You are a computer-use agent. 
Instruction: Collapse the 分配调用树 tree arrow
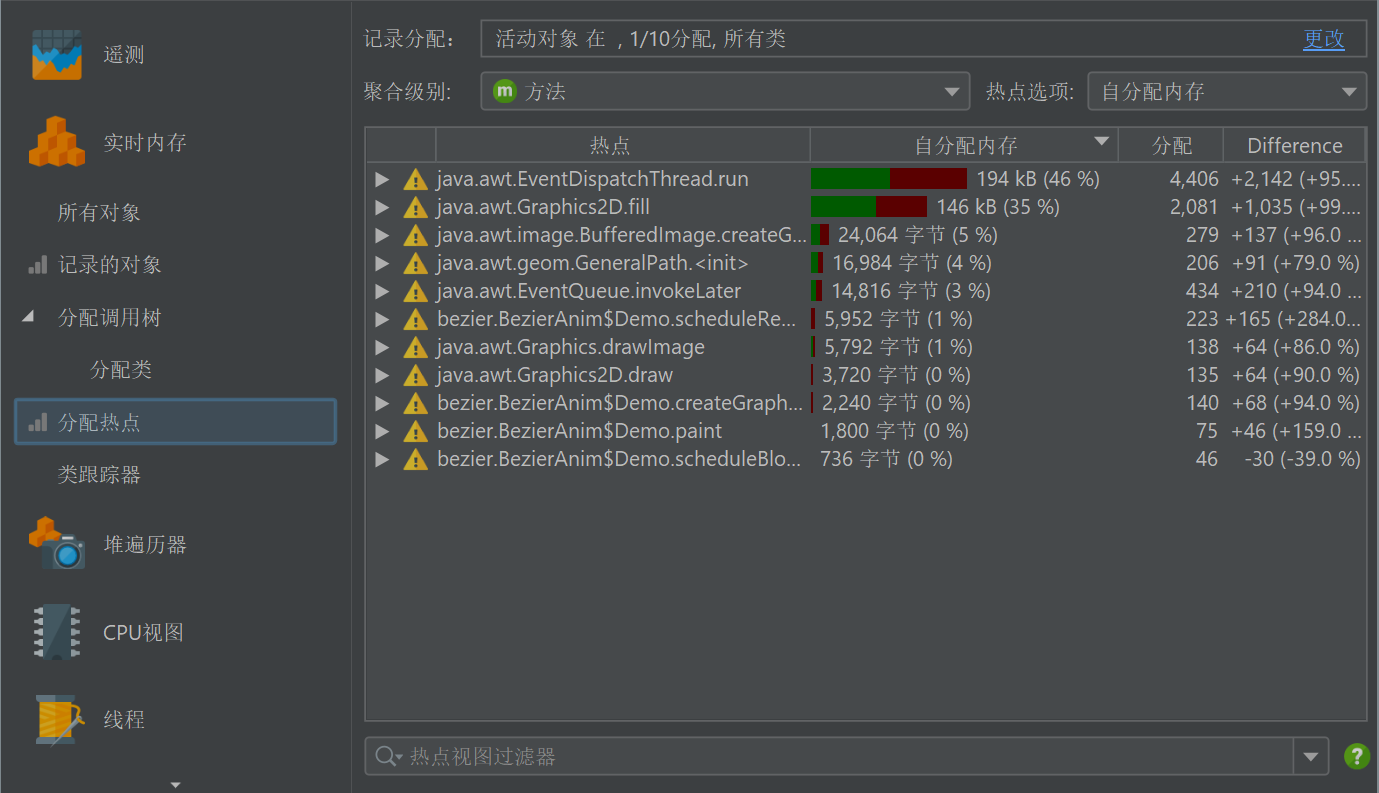28,317
